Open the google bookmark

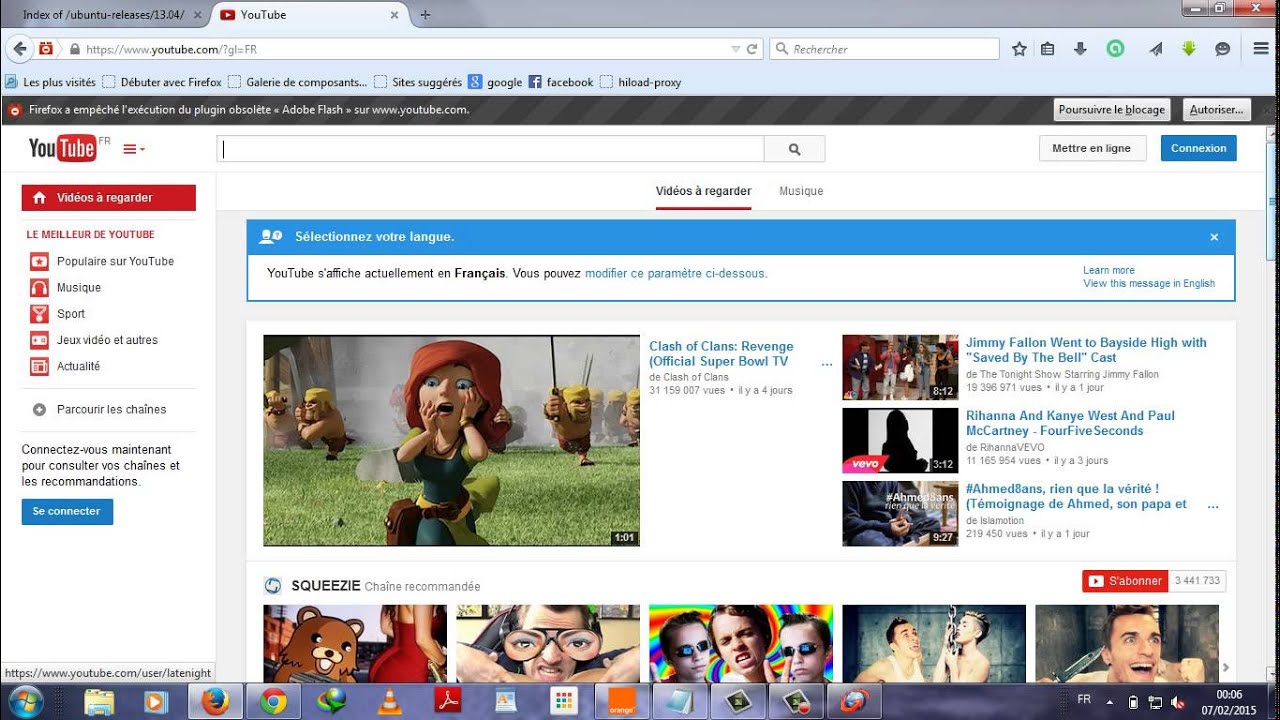(x=495, y=82)
